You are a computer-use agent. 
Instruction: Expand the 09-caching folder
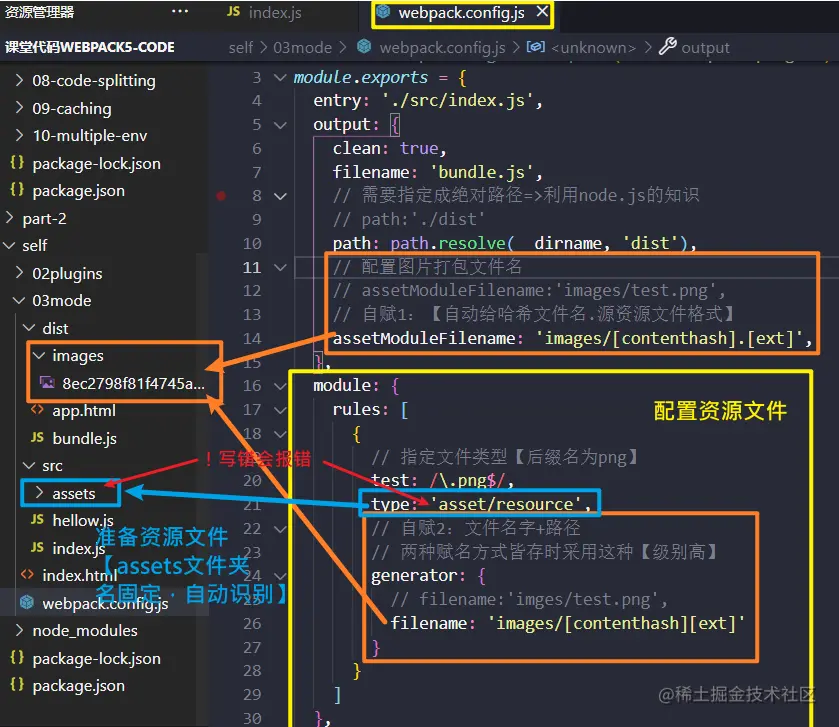(x=72, y=109)
